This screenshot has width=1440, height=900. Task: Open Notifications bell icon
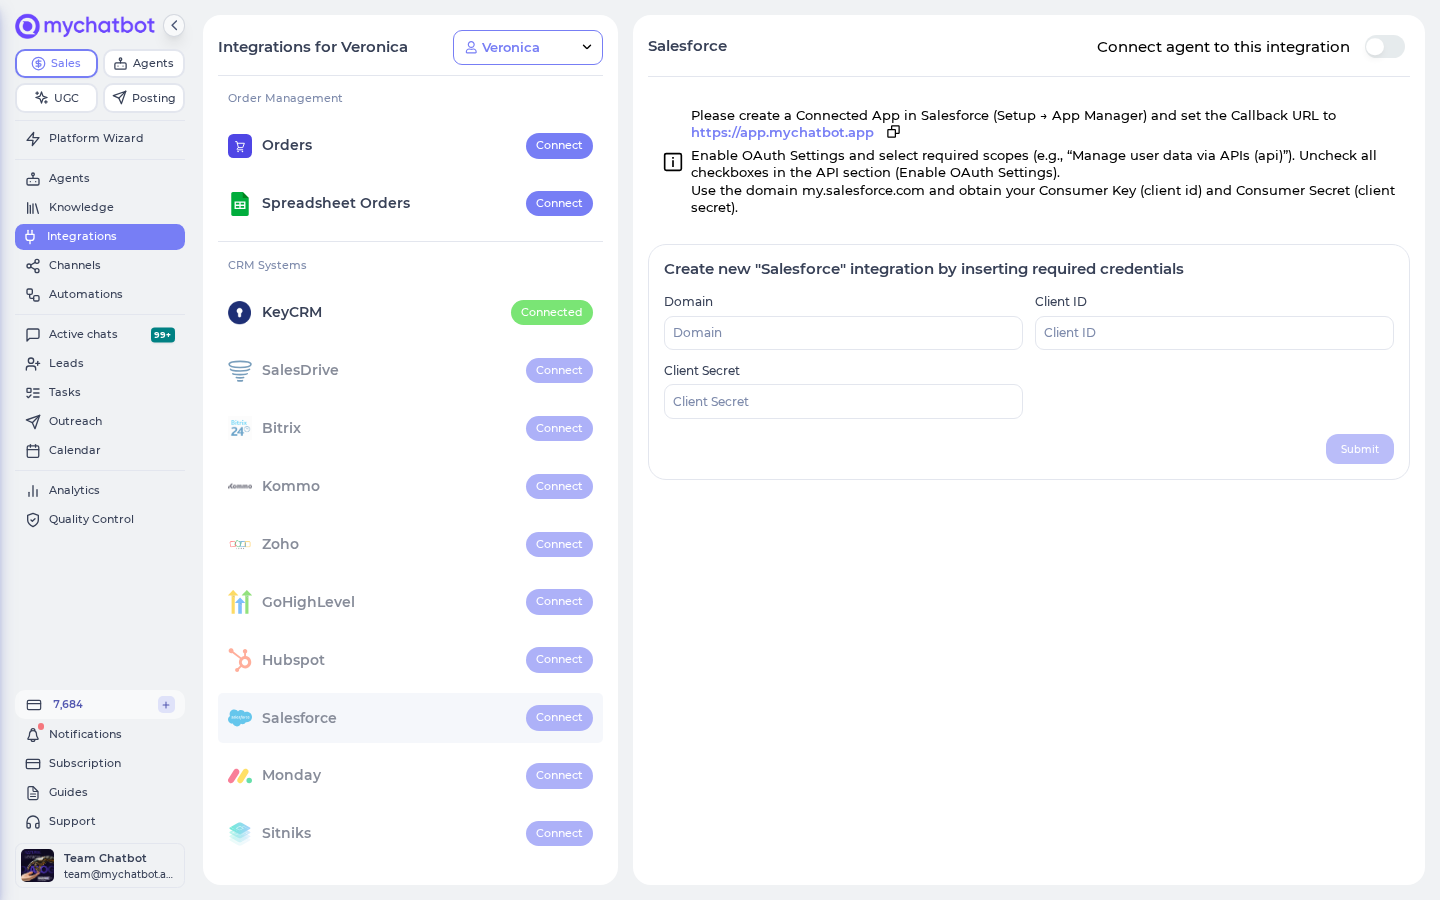point(33,735)
